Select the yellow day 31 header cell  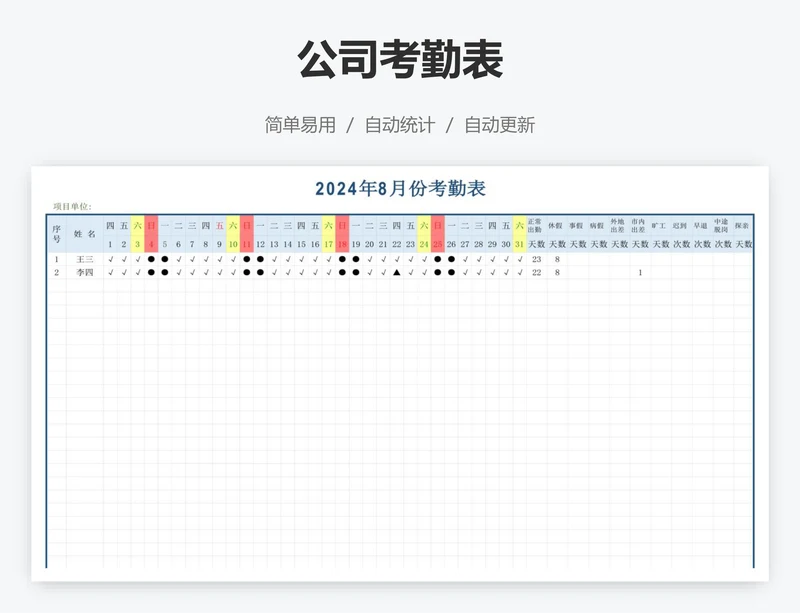(519, 244)
